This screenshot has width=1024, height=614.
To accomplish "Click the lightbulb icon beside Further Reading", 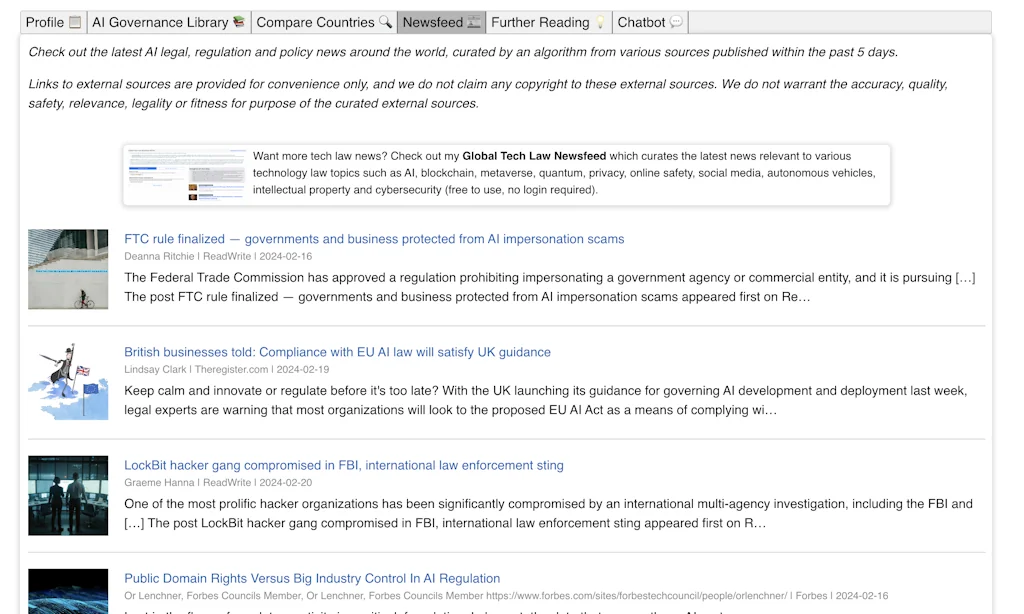I will [601, 21].
